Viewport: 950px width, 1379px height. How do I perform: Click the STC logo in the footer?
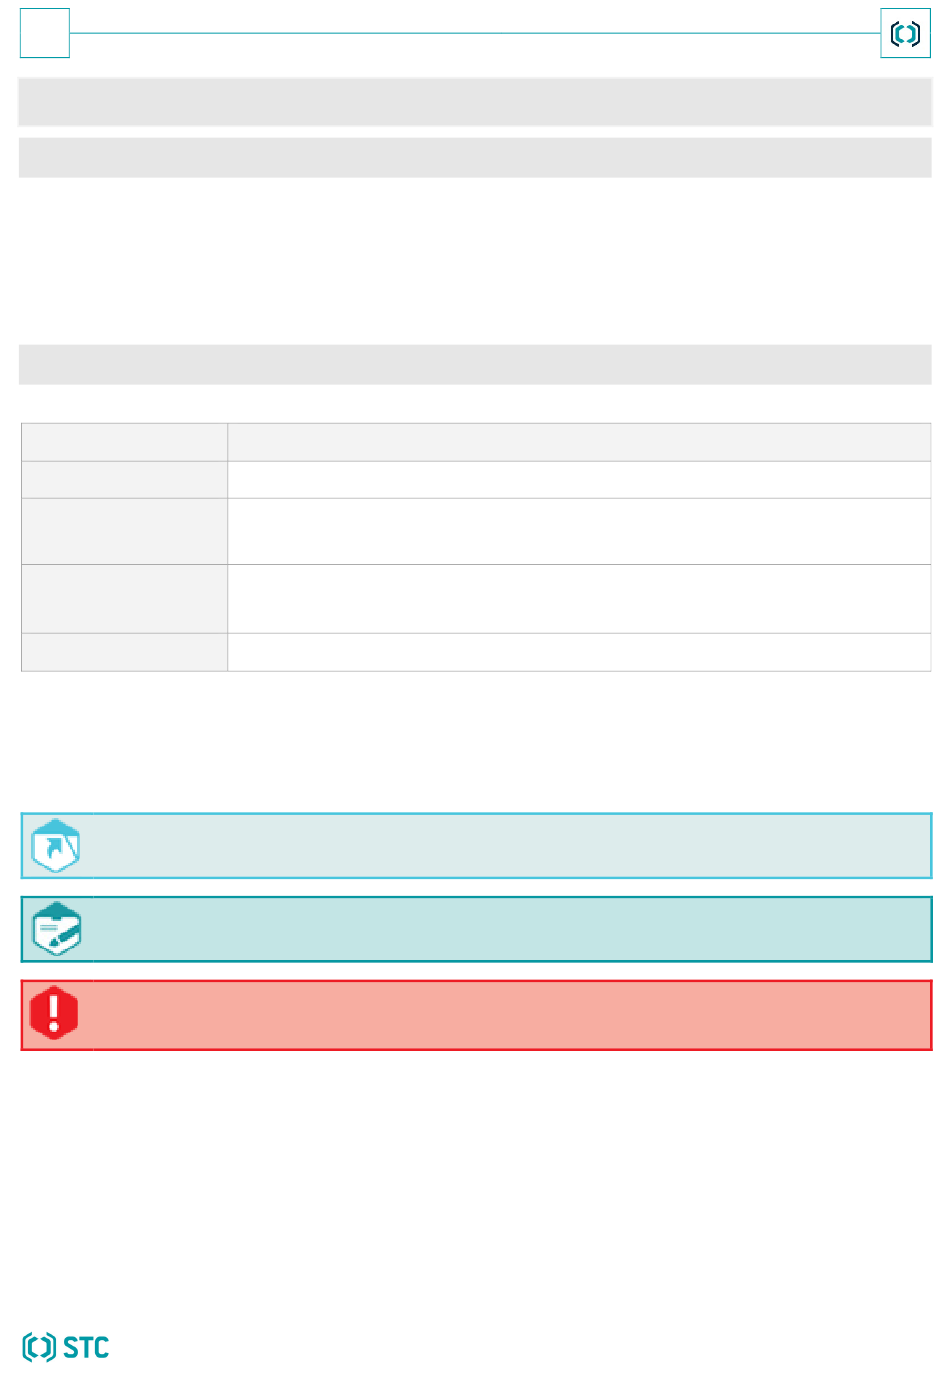point(66,1347)
